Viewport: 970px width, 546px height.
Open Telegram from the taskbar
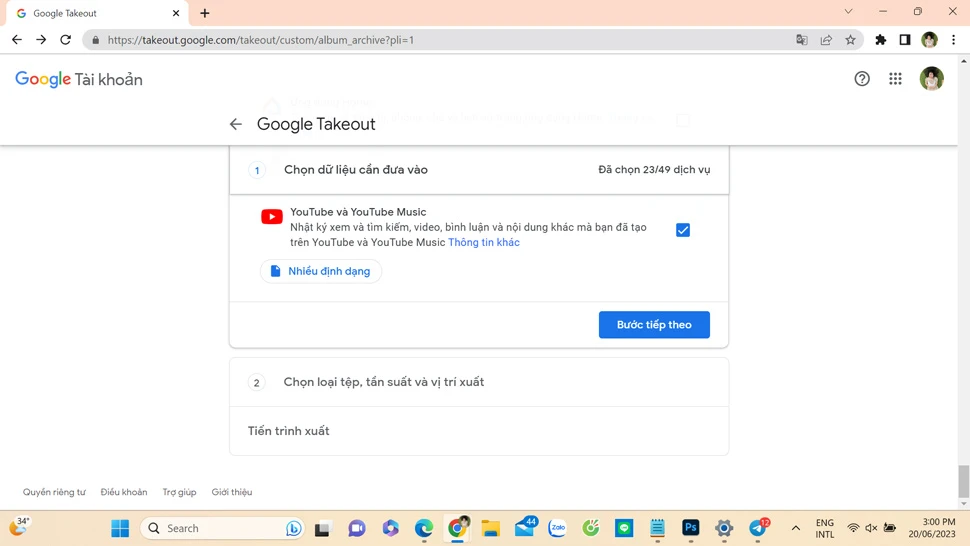click(758, 528)
